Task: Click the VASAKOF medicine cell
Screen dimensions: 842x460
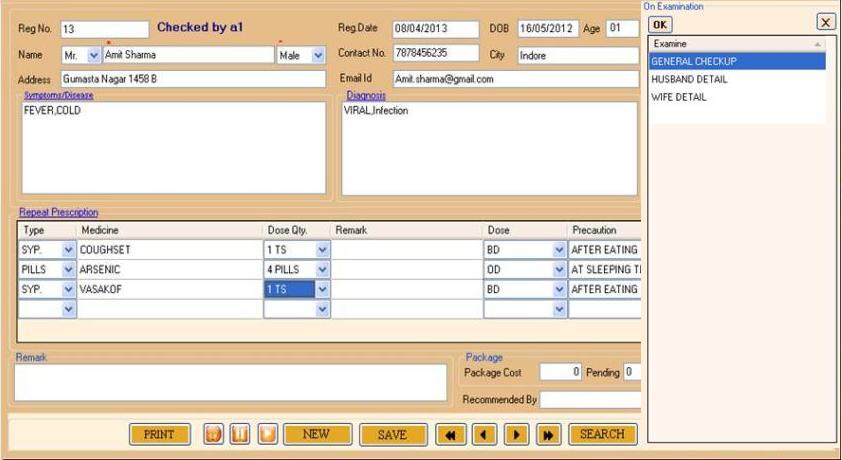Action: point(170,289)
